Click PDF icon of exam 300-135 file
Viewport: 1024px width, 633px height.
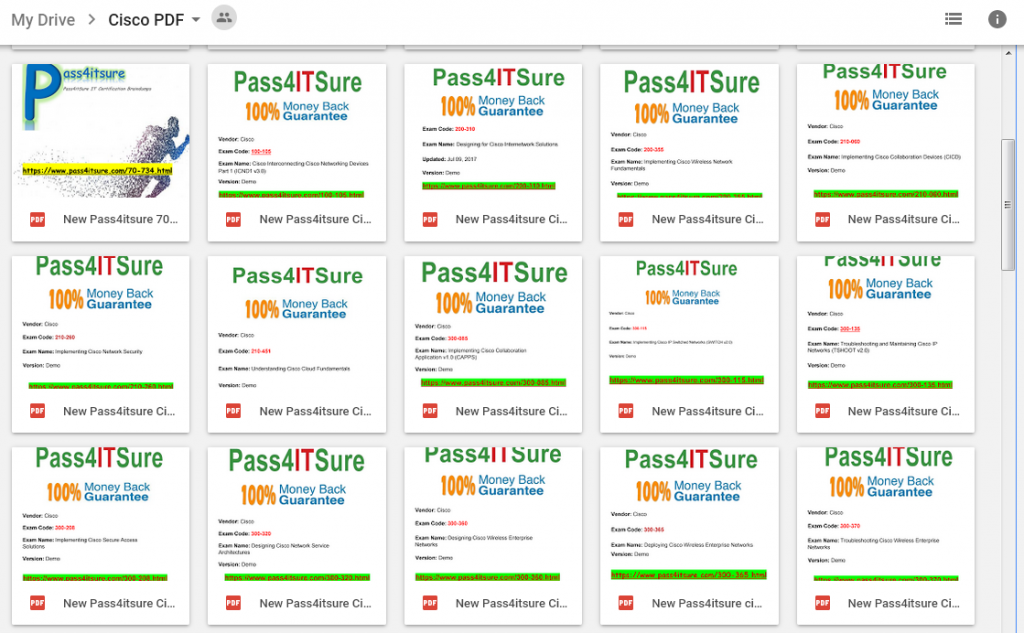tap(822, 411)
